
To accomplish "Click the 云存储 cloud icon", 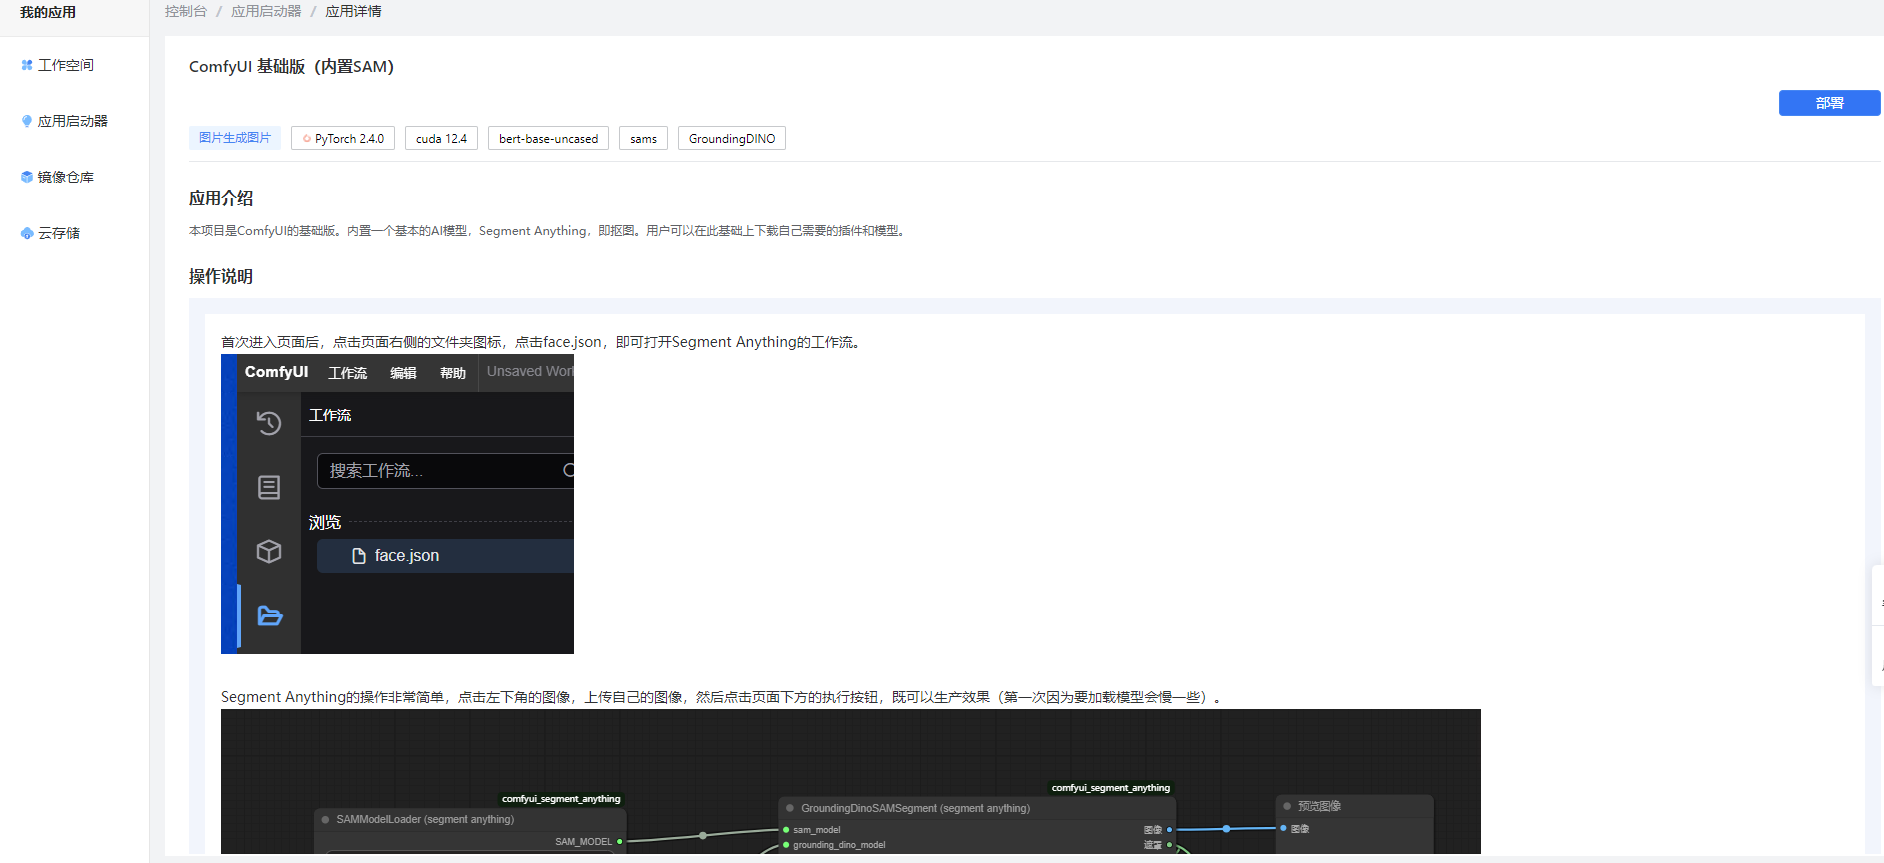I will coord(27,233).
